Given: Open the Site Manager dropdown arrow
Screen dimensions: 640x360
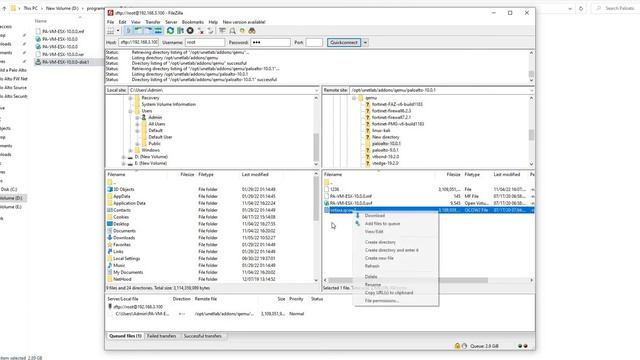Looking at the screenshot, I should pyautogui.click(x=118, y=31).
